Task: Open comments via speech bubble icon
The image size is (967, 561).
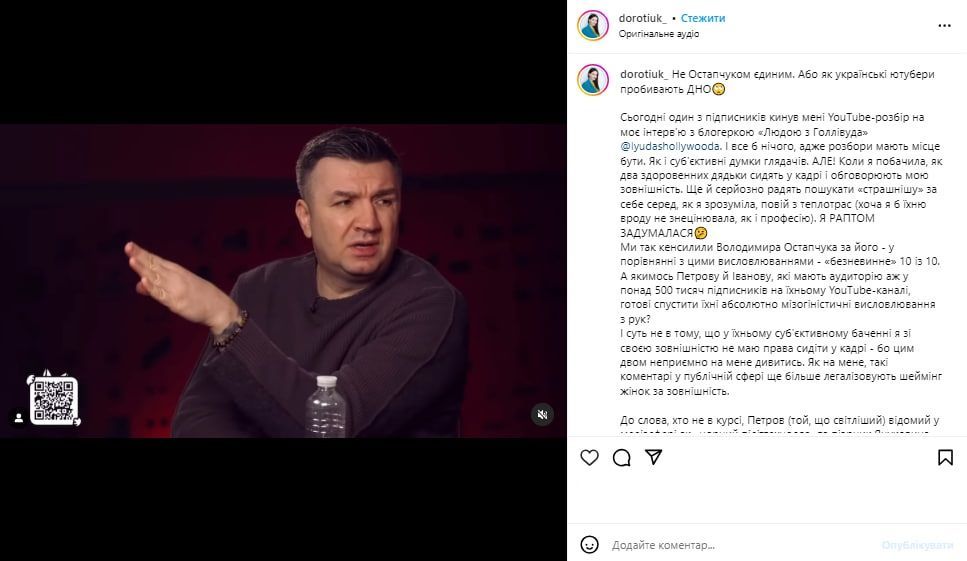Action: (622, 457)
